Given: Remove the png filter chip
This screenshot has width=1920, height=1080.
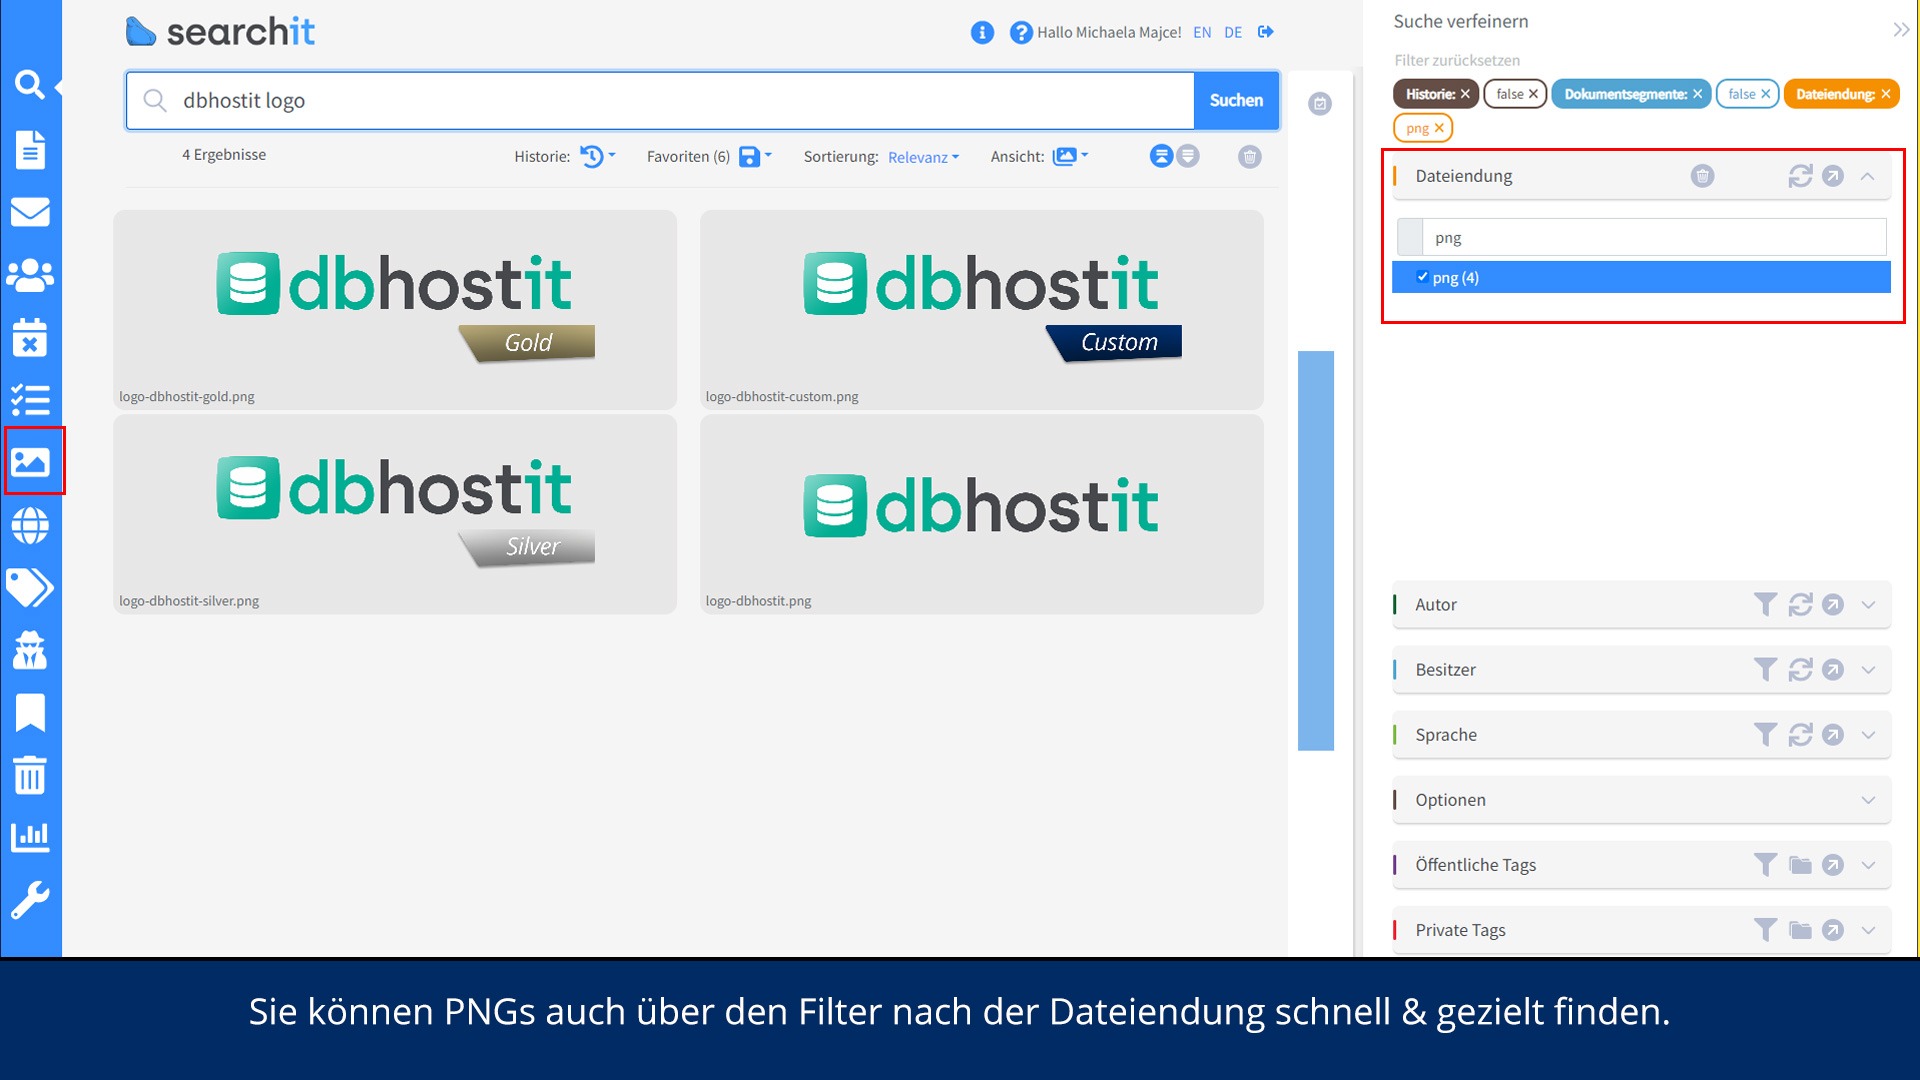Looking at the screenshot, I should (x=1439, y=128).
